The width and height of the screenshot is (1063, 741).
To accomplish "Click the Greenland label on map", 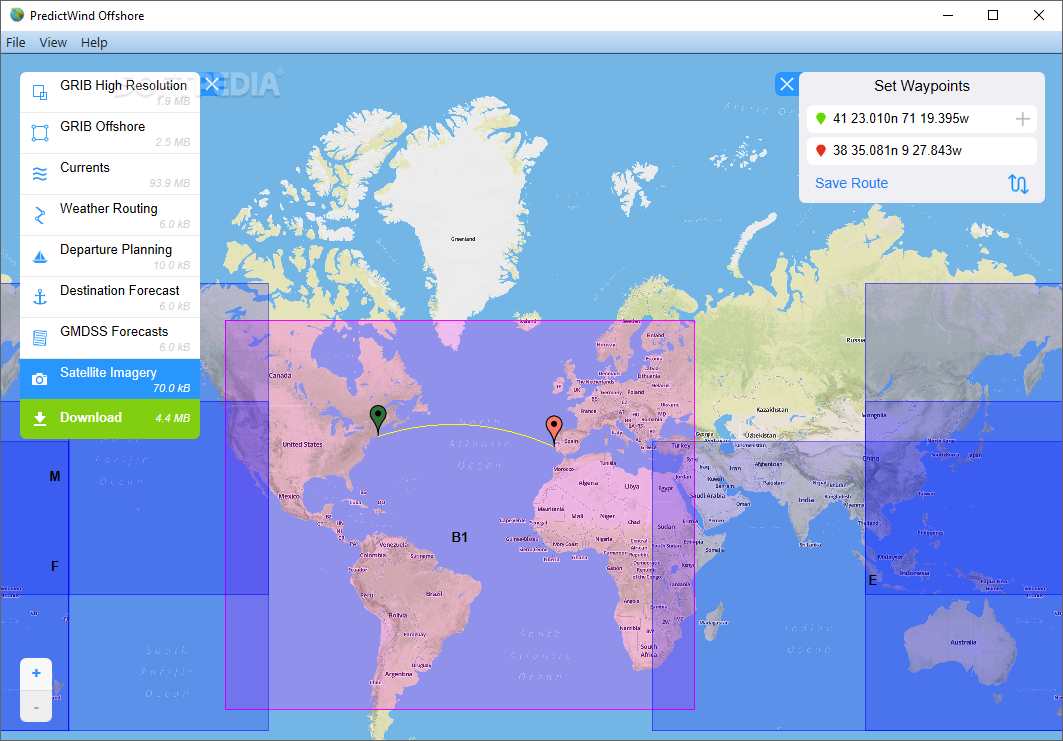I will point(463,239).
